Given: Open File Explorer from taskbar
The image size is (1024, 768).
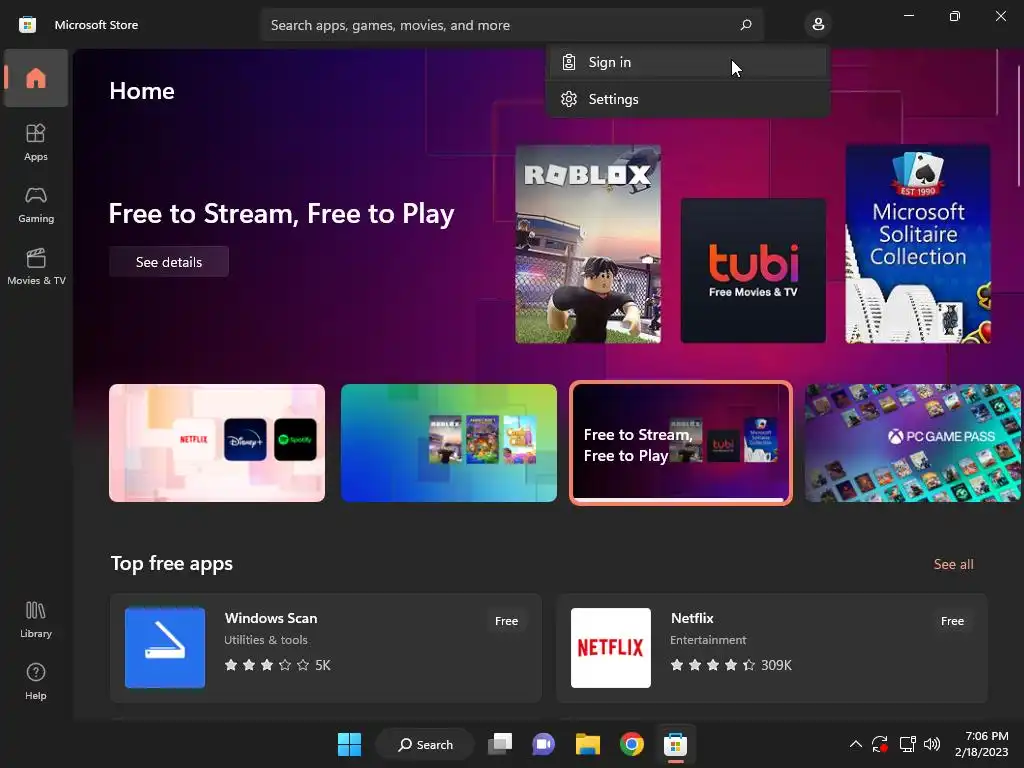Looking at the screenshot, I should [588, 744].
